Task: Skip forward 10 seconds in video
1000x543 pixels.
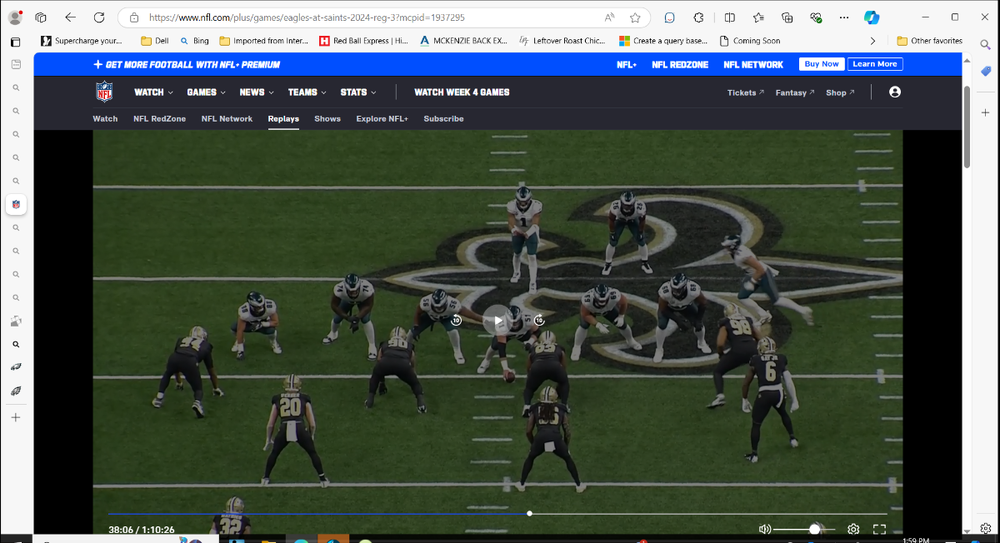Action: click(539, 321)
